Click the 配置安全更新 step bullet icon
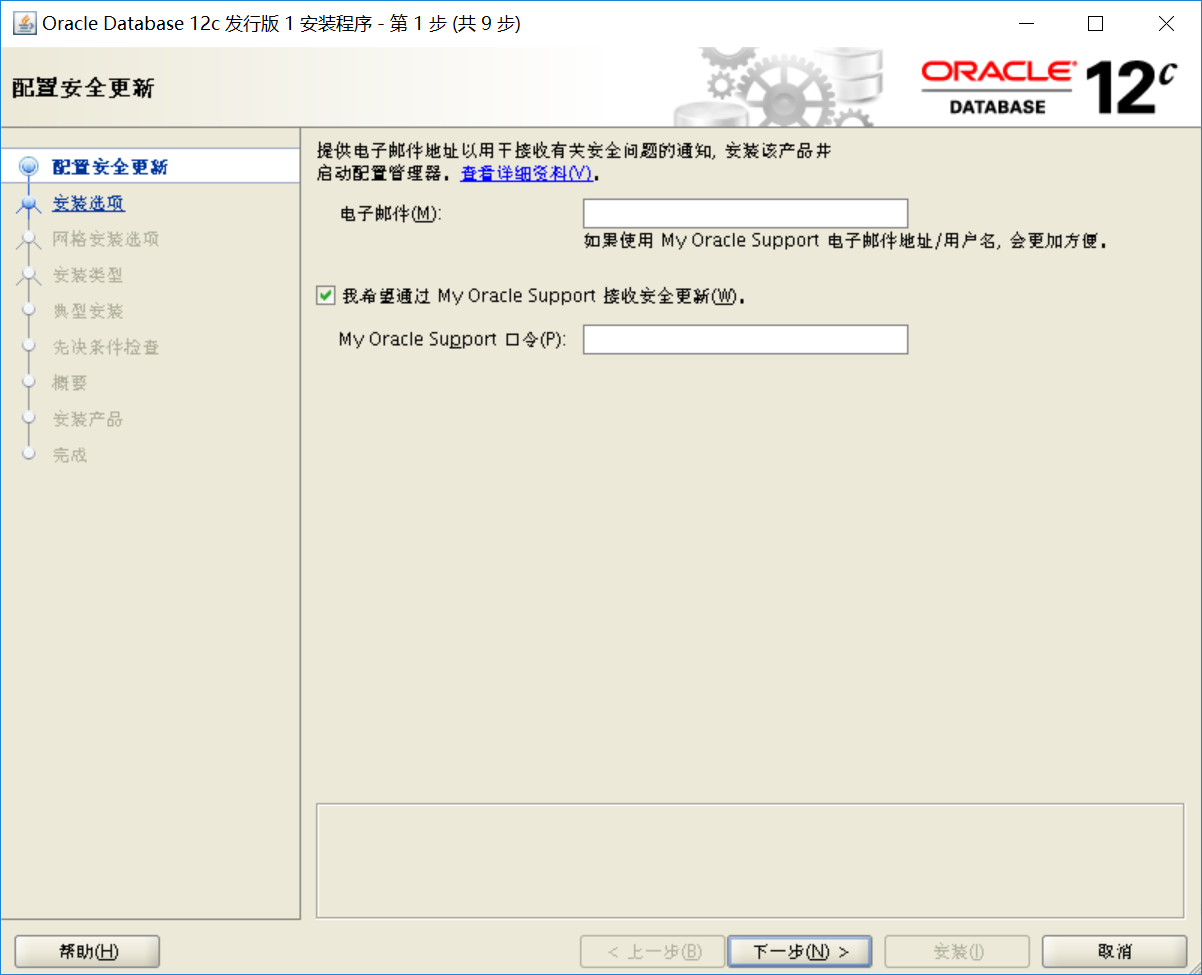 [29, 167]
